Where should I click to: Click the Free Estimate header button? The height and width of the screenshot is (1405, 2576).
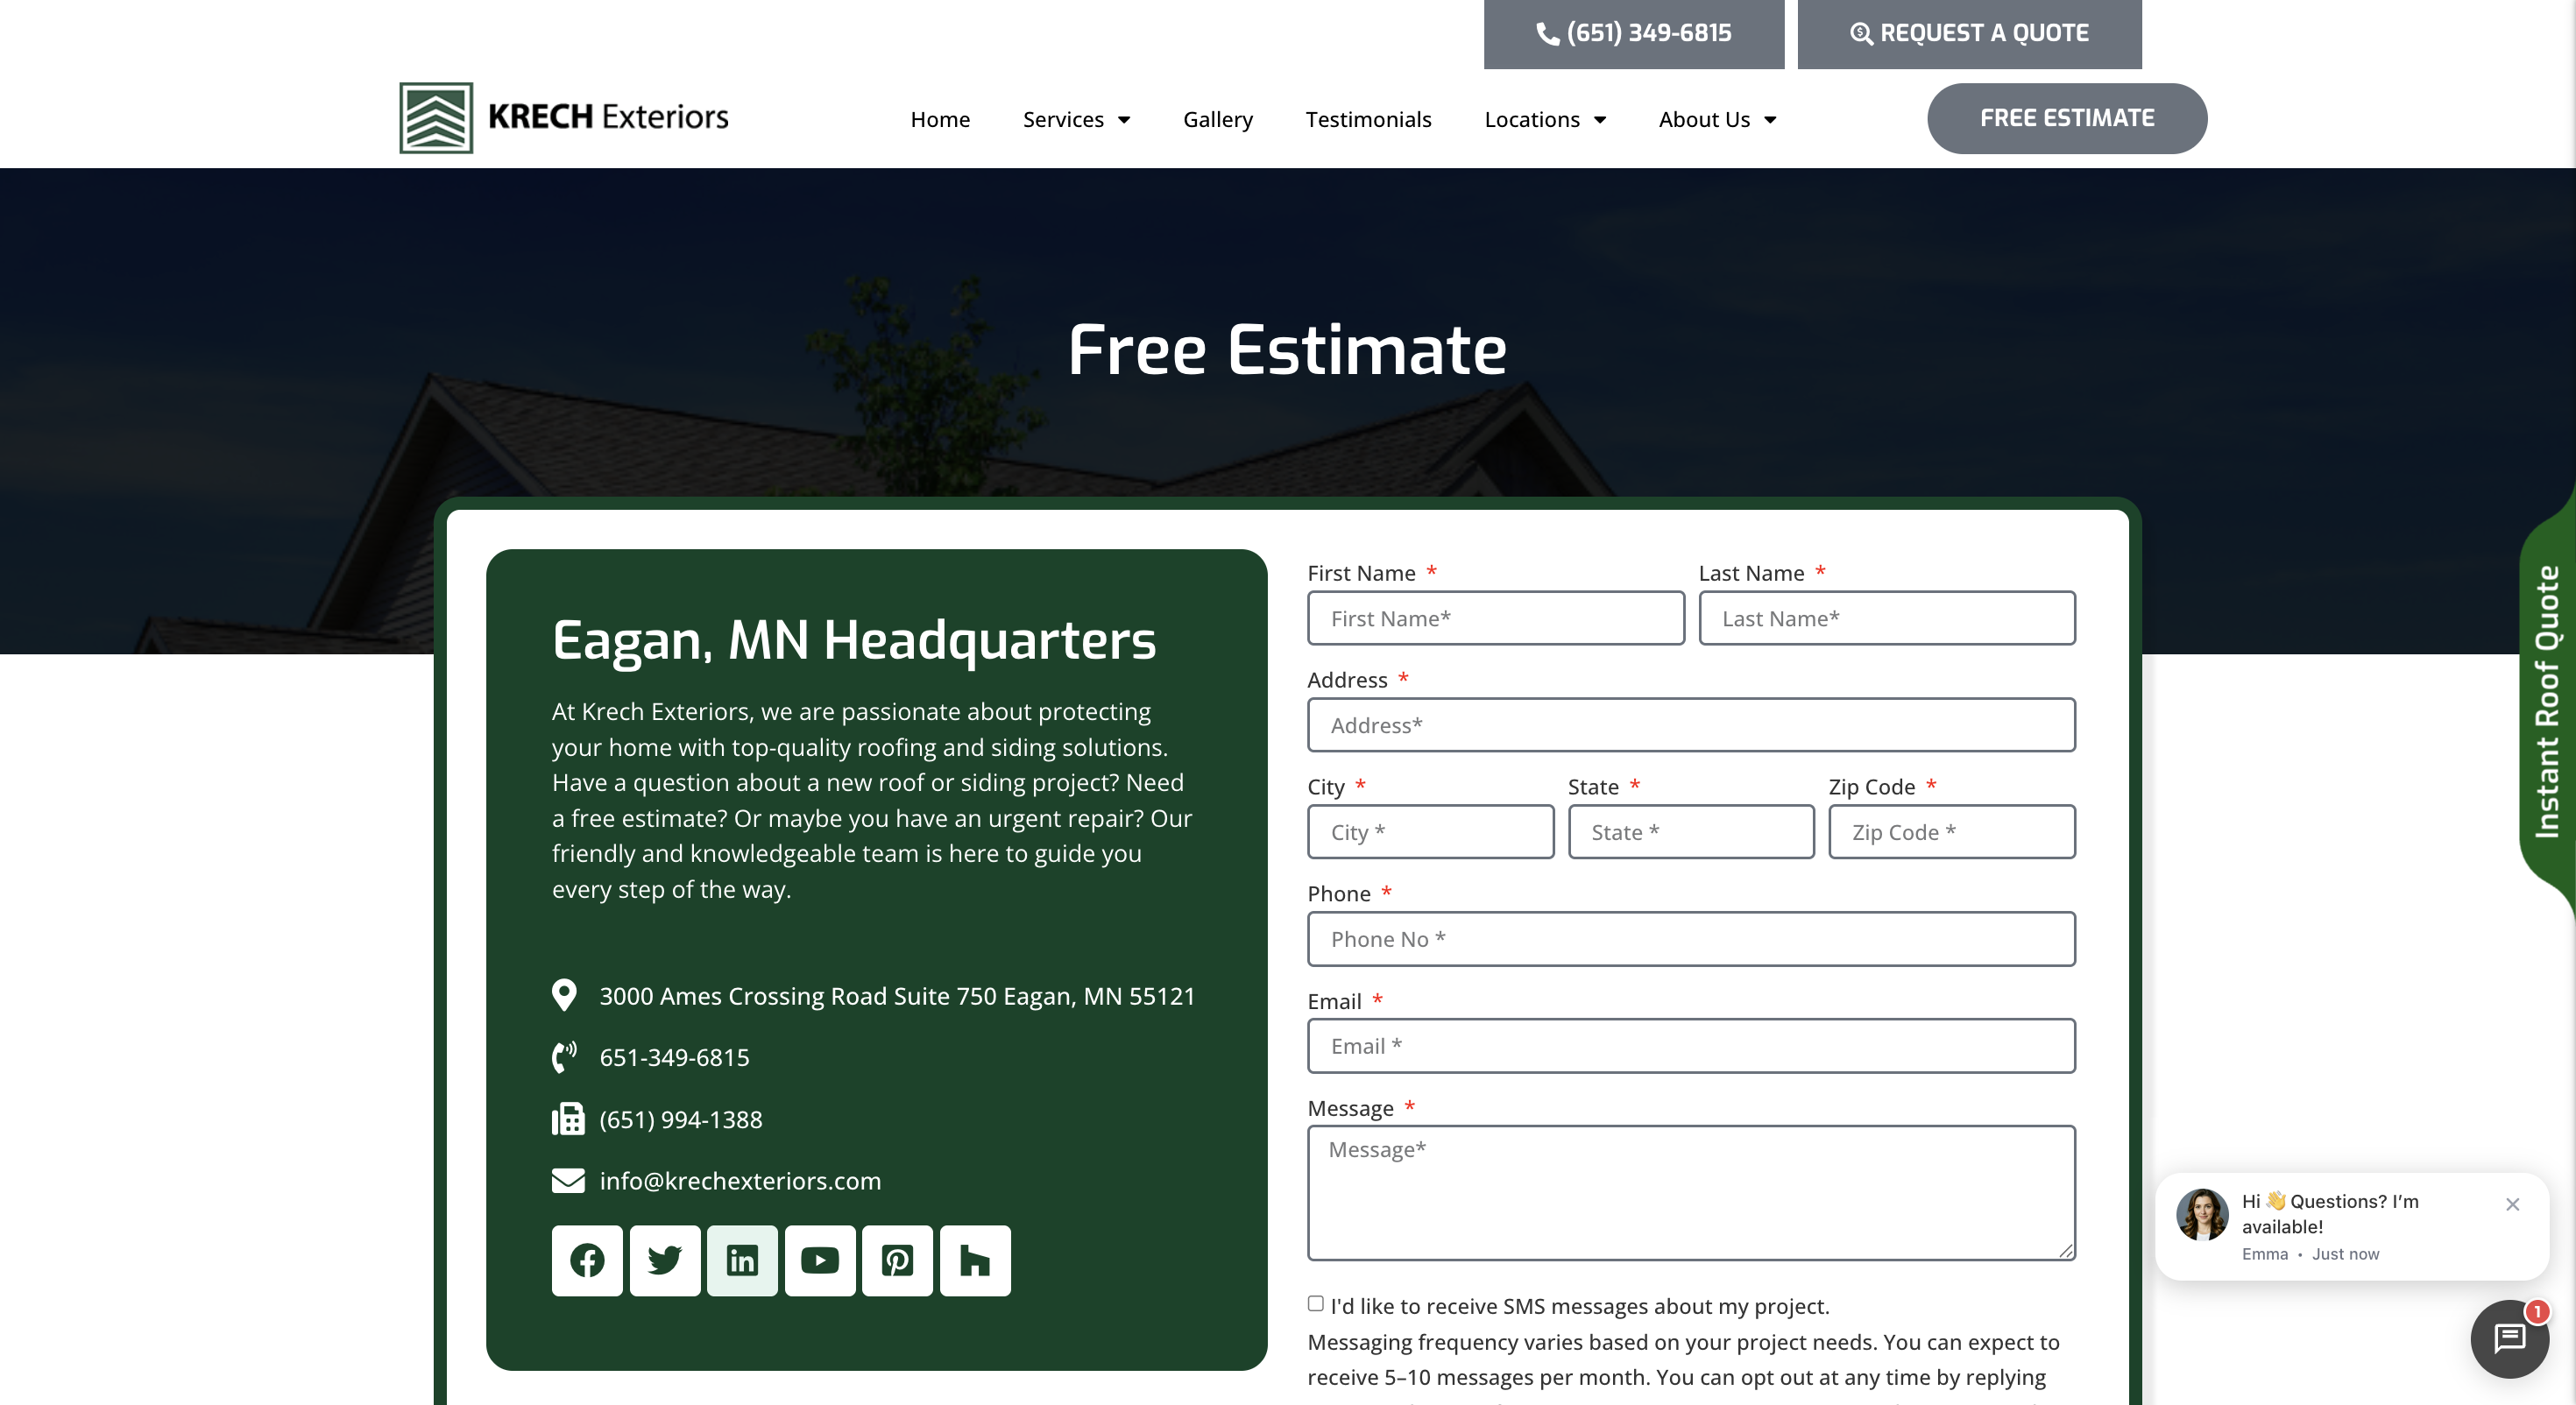coord(2067,118)
